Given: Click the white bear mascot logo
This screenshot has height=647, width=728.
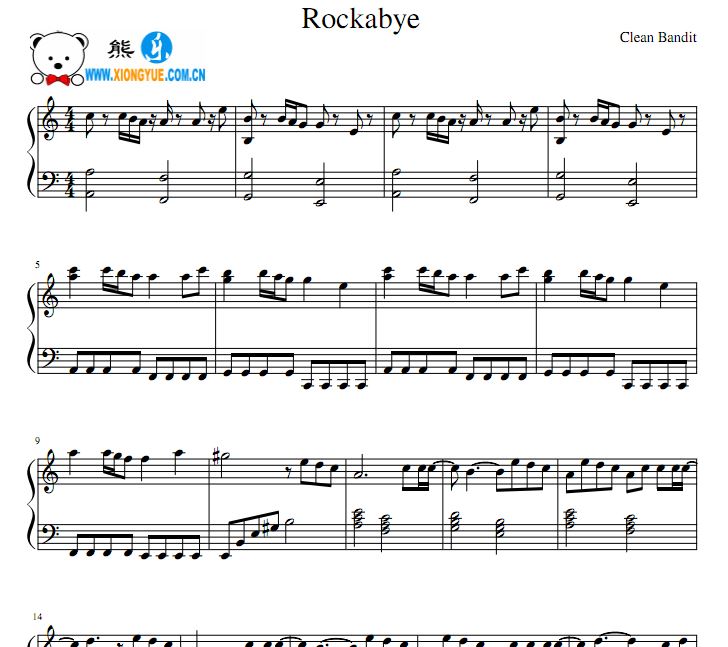Looking at the screenshot, I should point(59,59).
